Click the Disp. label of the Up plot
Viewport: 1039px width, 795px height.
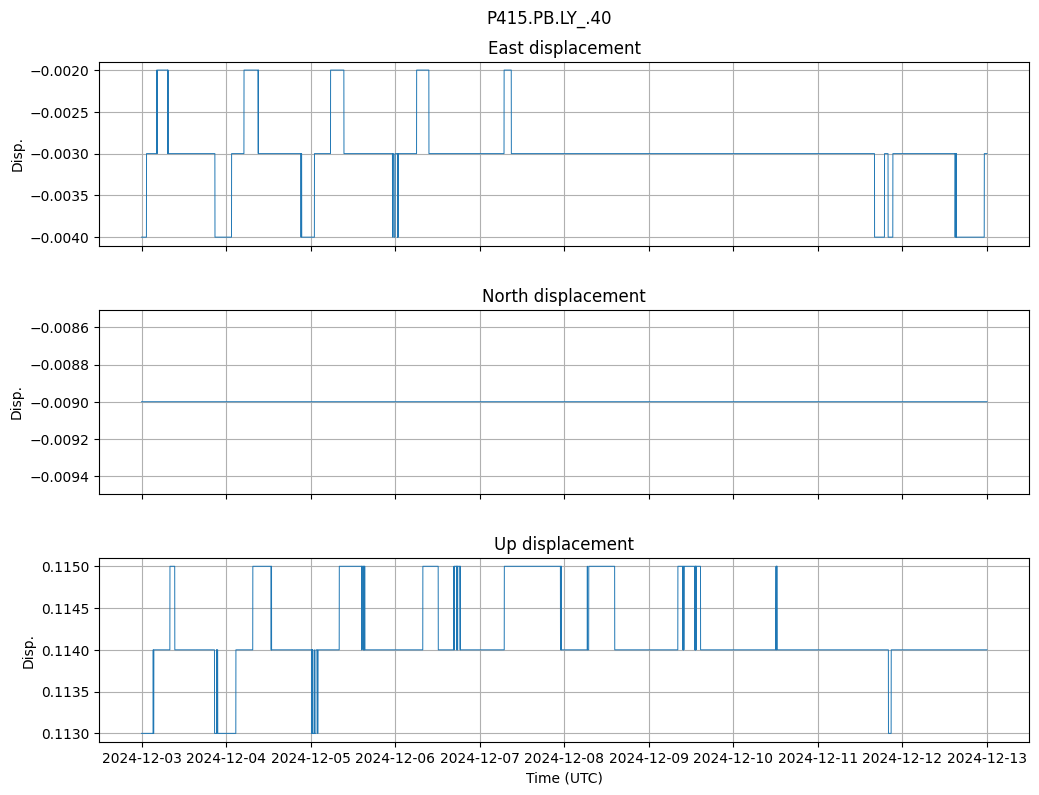29,650
